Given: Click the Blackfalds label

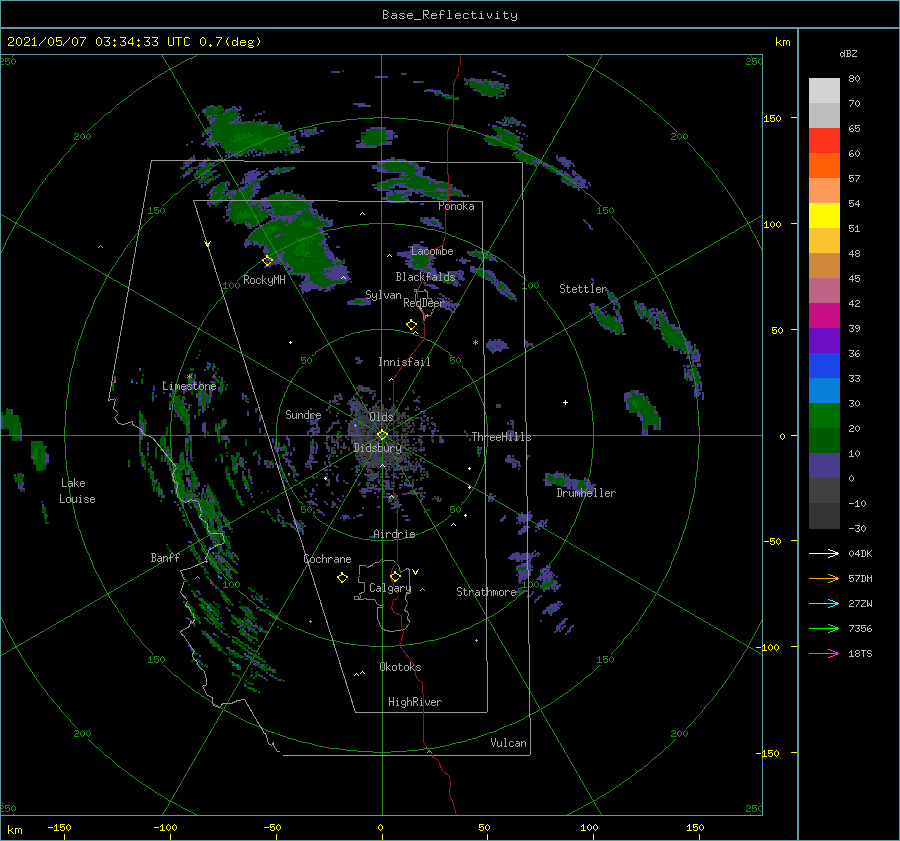Looking at the screenshot, I should (x=425, y=277).
